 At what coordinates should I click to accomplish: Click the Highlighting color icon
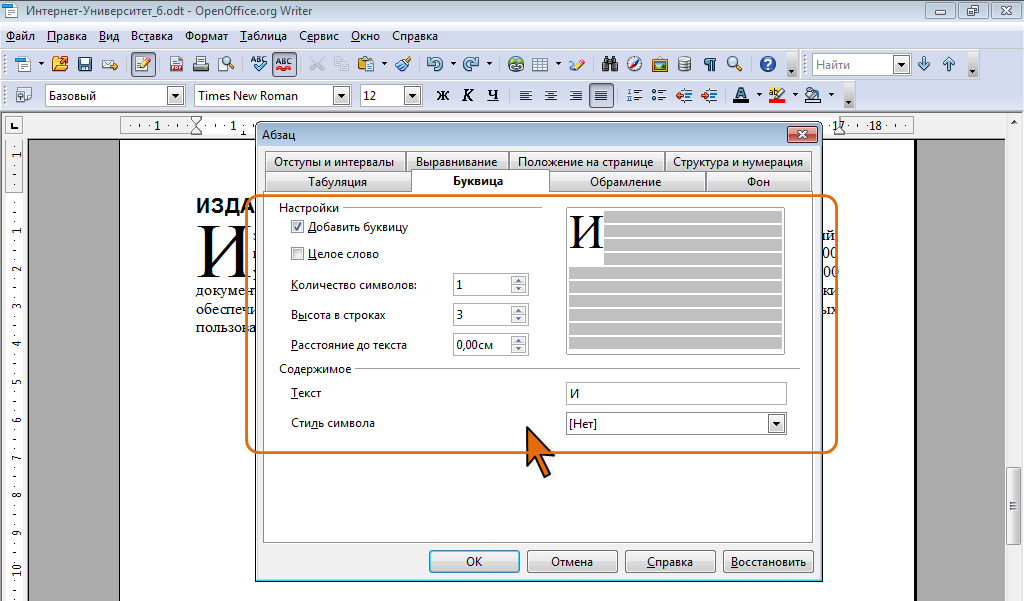pos(776,95)
